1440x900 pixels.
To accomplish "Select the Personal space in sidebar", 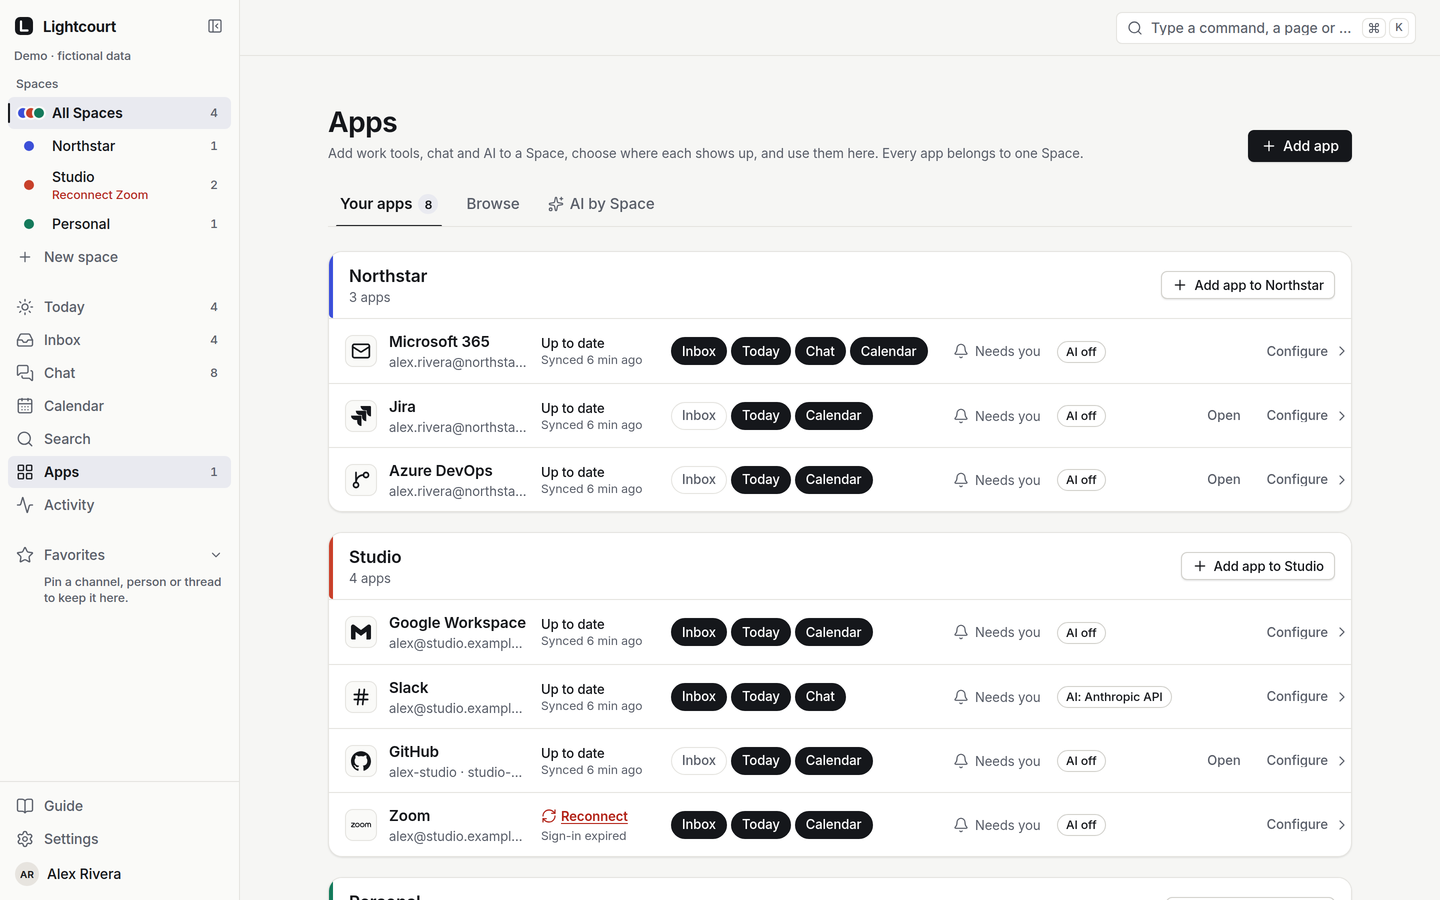I will coord(119,224).
